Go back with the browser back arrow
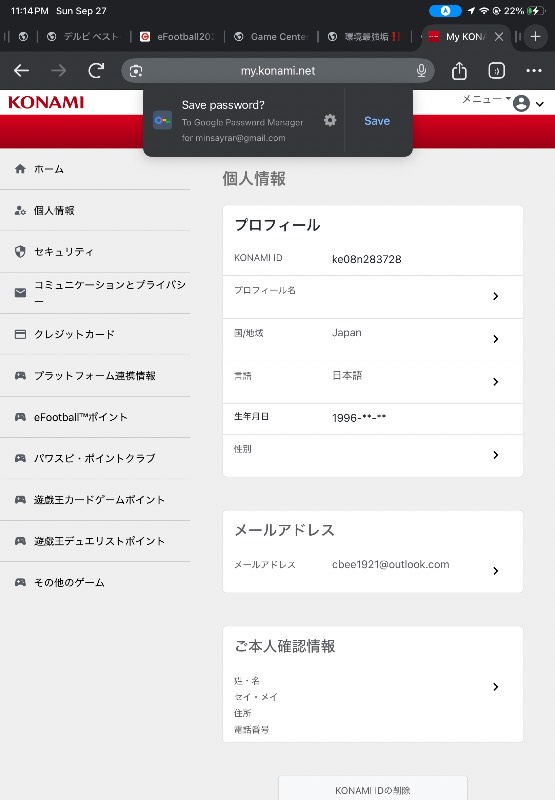 pos(21,70)
